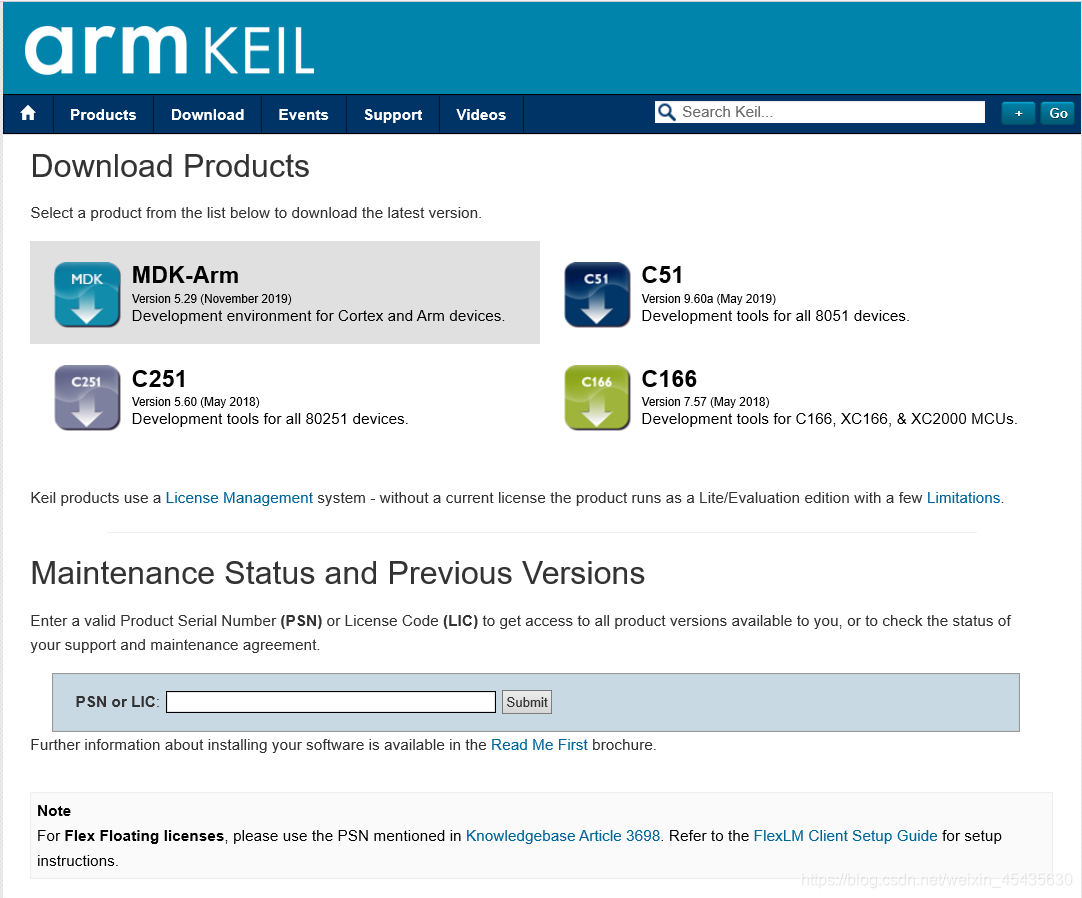Open the Download menu
Image resolution: width=1082 pixels, height=898 pixels.
(x=208, y=115)
